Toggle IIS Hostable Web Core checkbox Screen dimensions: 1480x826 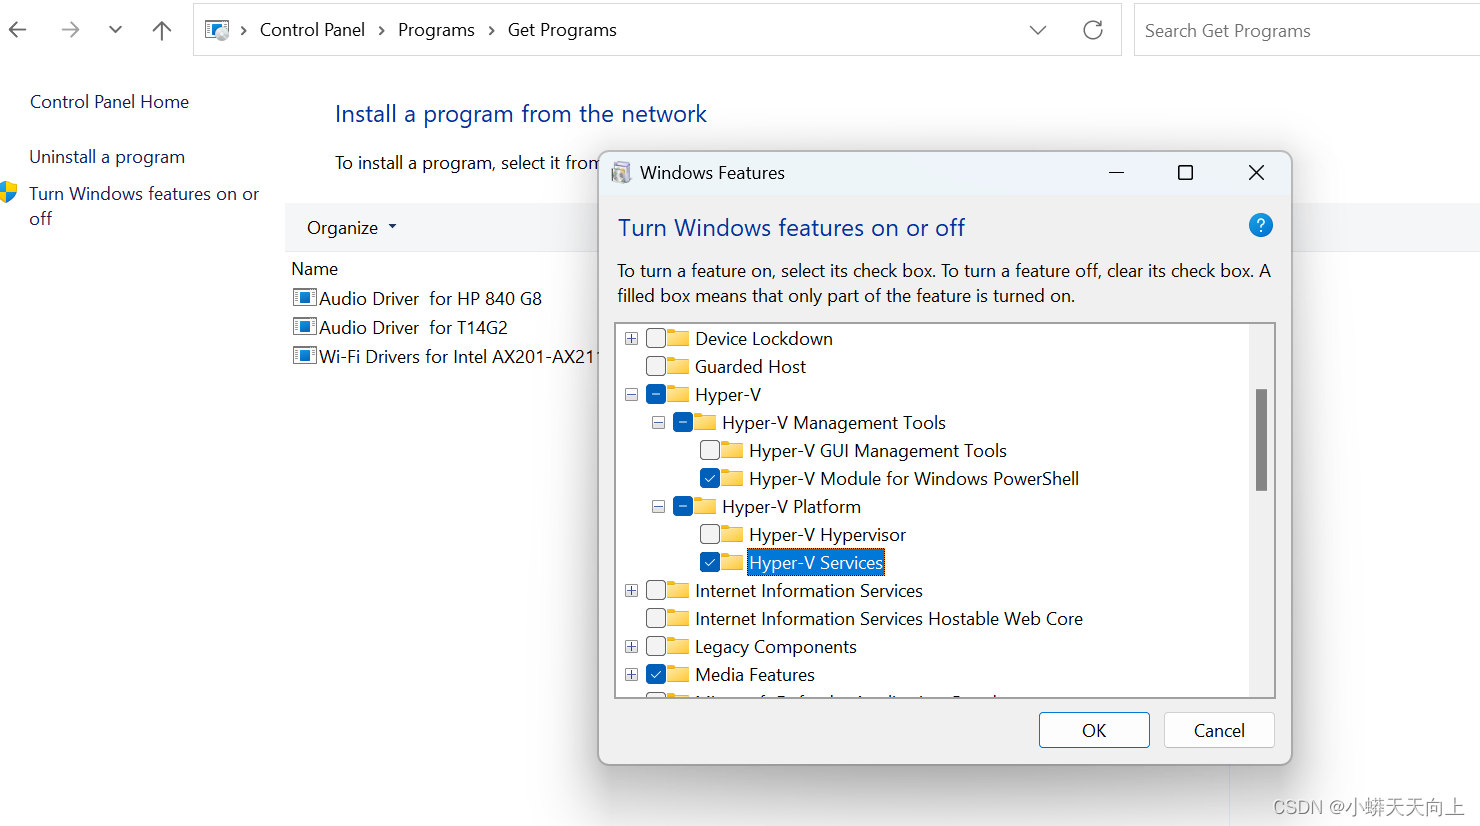tap(656, 618)
